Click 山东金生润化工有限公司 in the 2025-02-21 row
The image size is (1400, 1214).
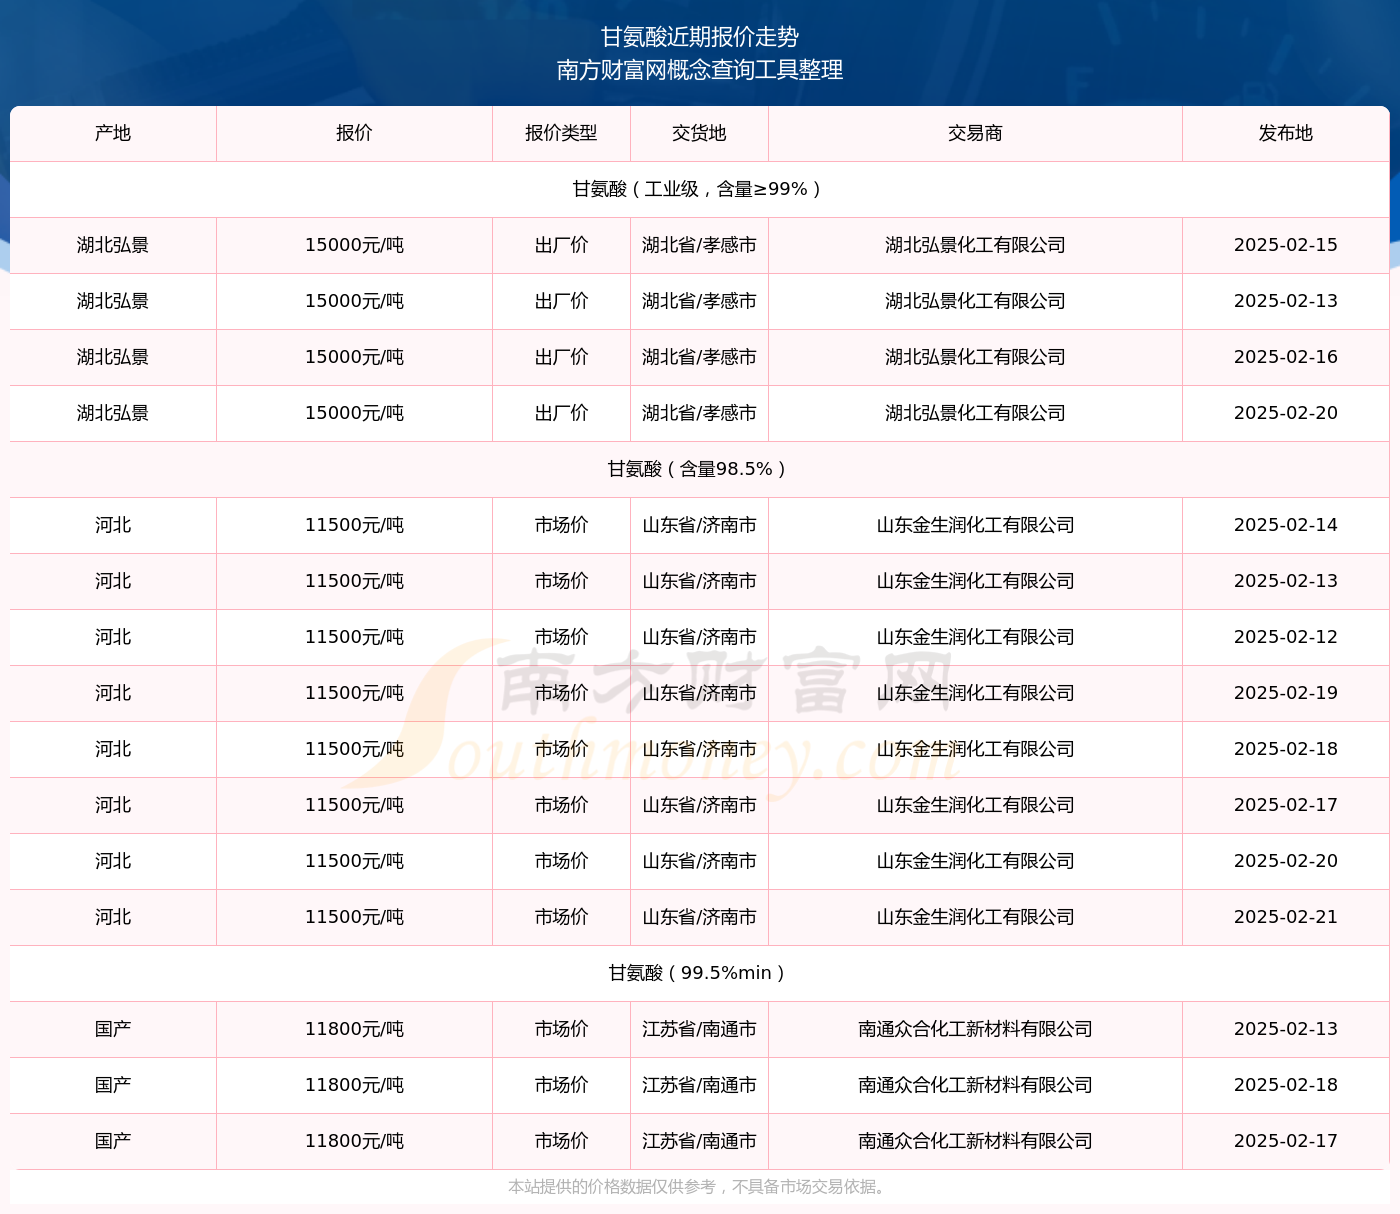click(x=975, y=917)
